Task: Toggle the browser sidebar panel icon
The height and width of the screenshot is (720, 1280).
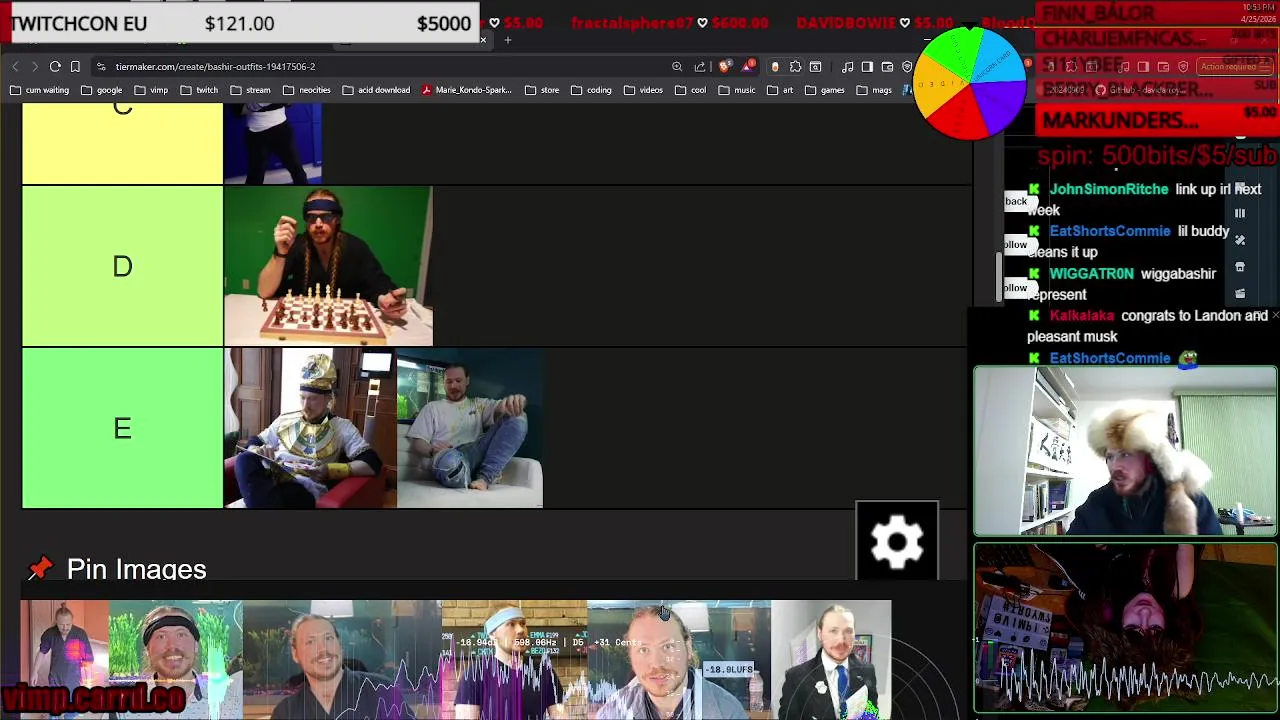Action: pyautogui.click(x=867, y=67)
